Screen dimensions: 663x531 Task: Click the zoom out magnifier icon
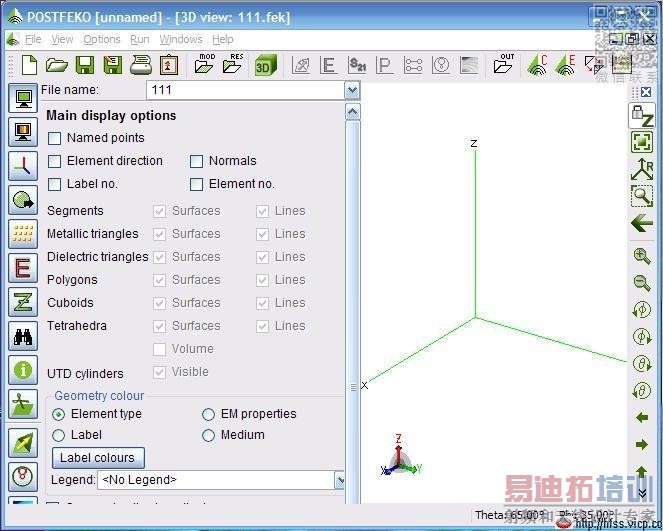(642, 283)
